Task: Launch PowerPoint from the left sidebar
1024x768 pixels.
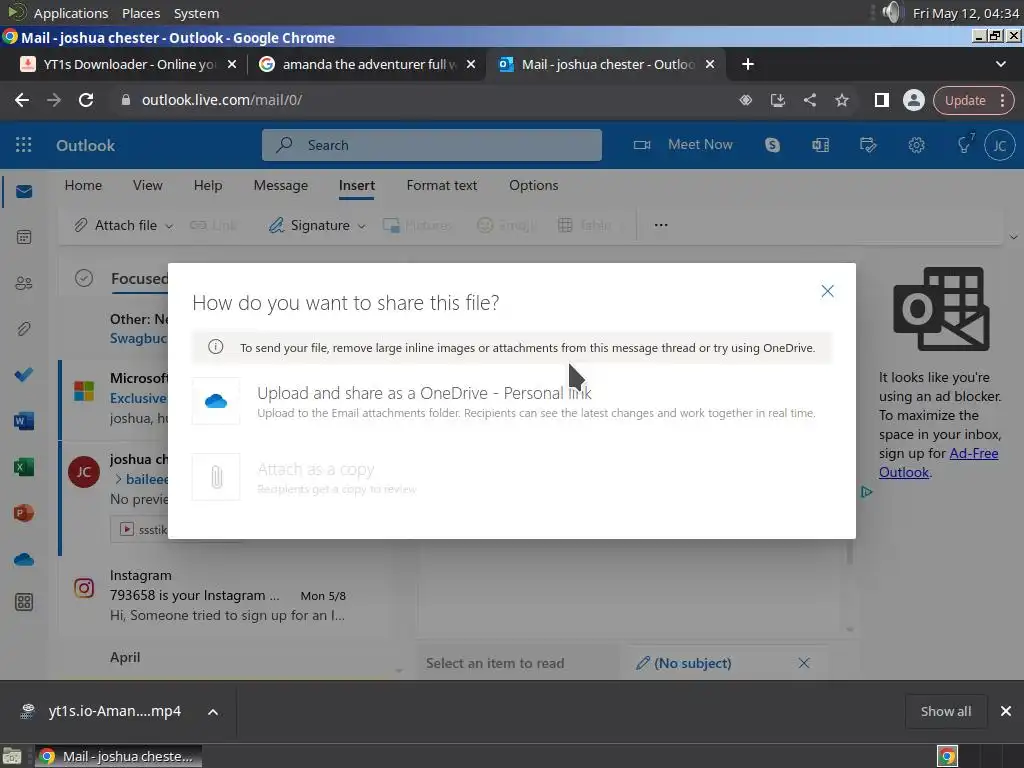Action: (24, 513)
